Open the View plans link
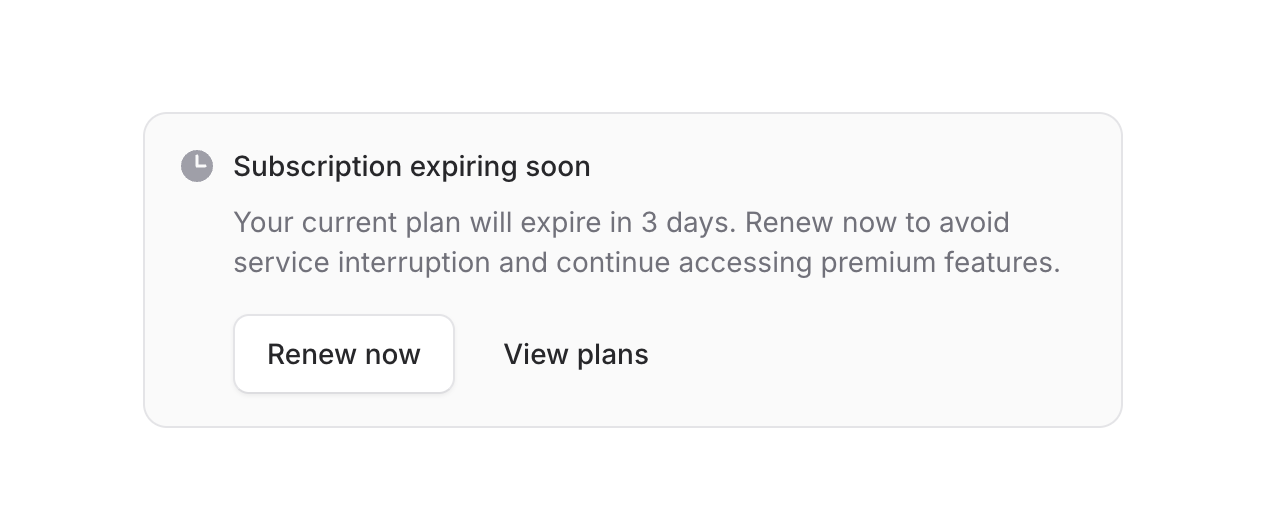 tap(576, 354)
